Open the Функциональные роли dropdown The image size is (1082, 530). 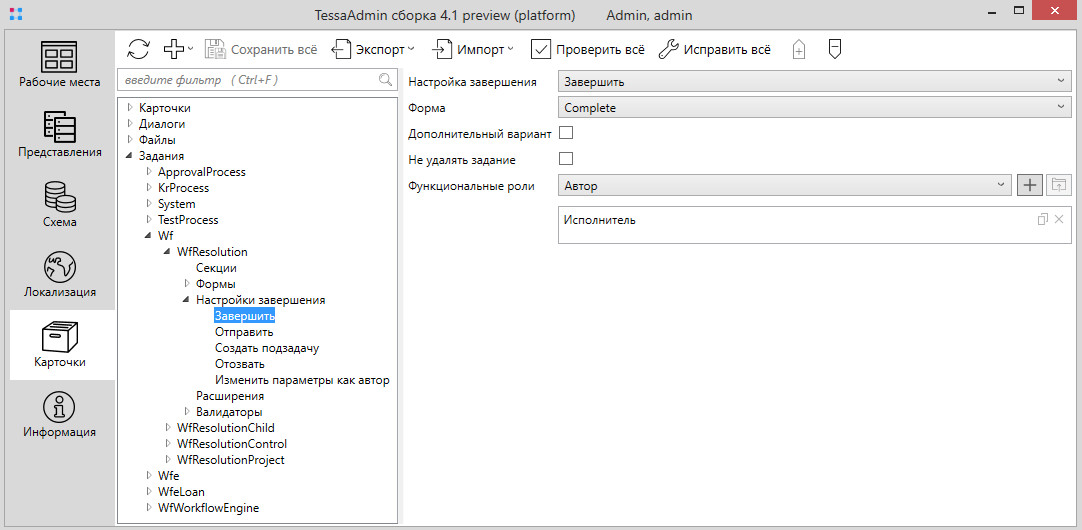point(785,185)
